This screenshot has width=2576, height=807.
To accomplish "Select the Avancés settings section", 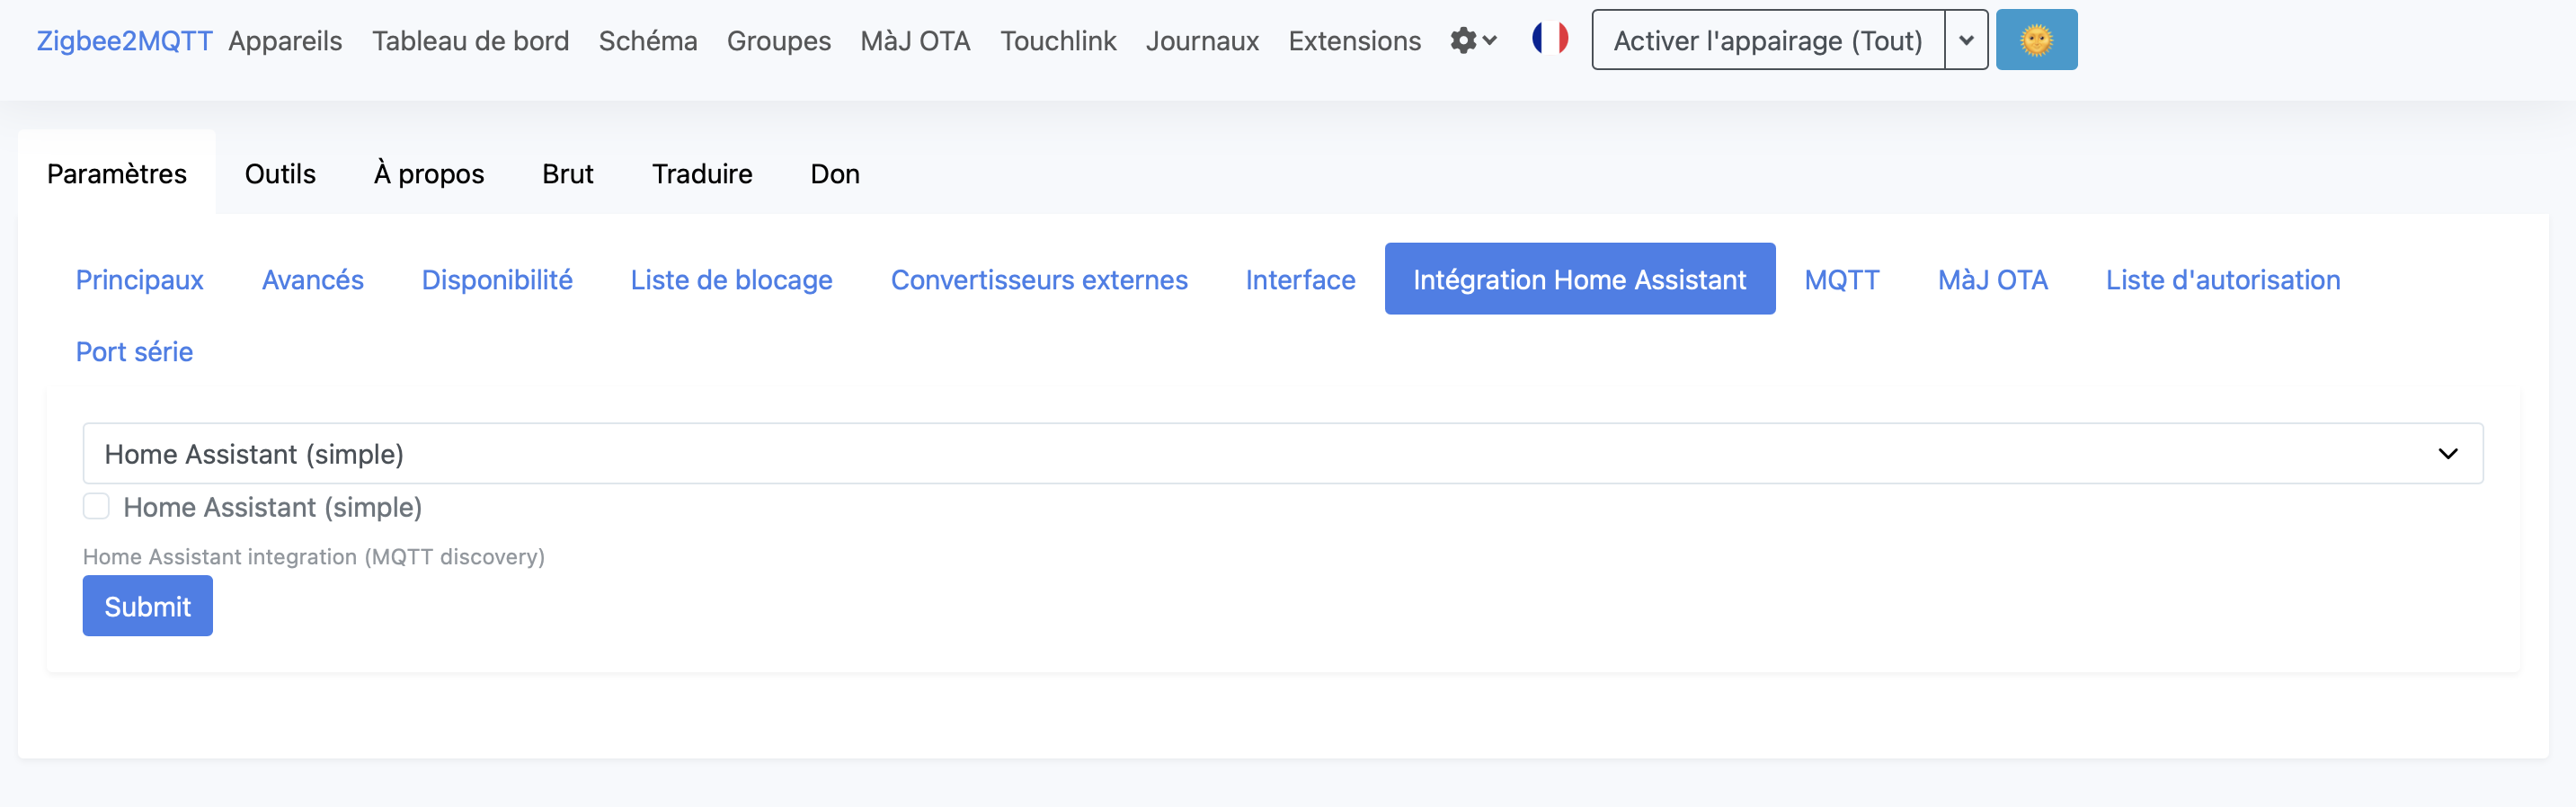I will 312,280.
